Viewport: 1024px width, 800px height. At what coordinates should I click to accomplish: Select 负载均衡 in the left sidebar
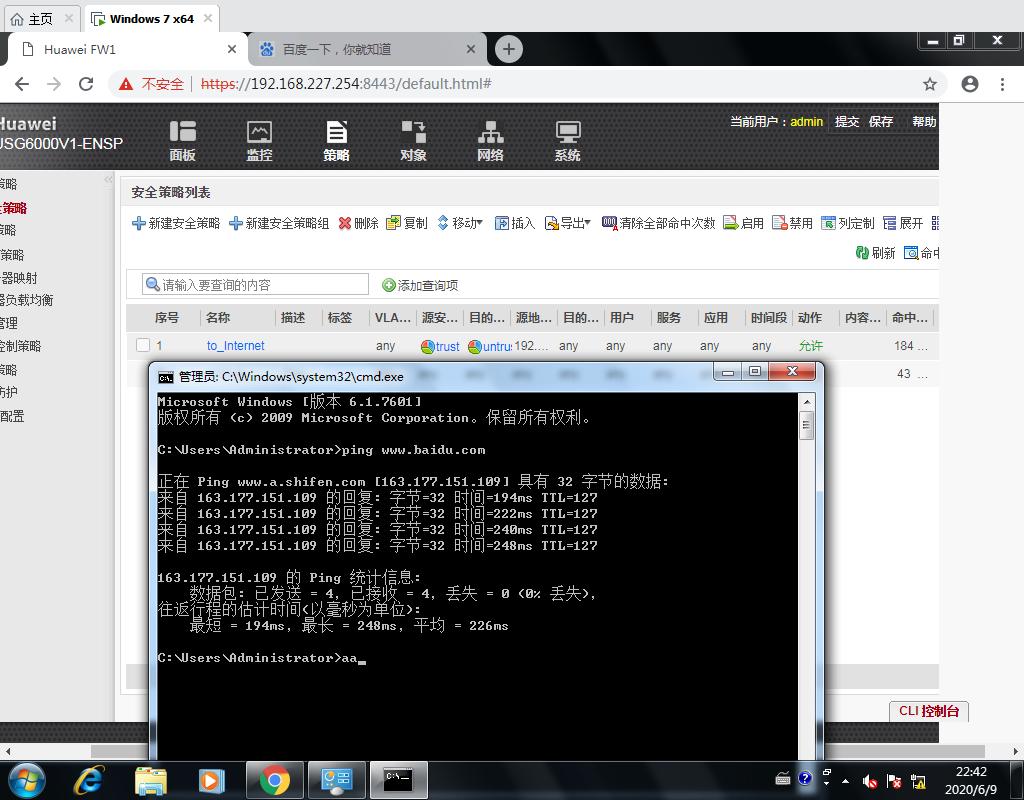(26, 300)
